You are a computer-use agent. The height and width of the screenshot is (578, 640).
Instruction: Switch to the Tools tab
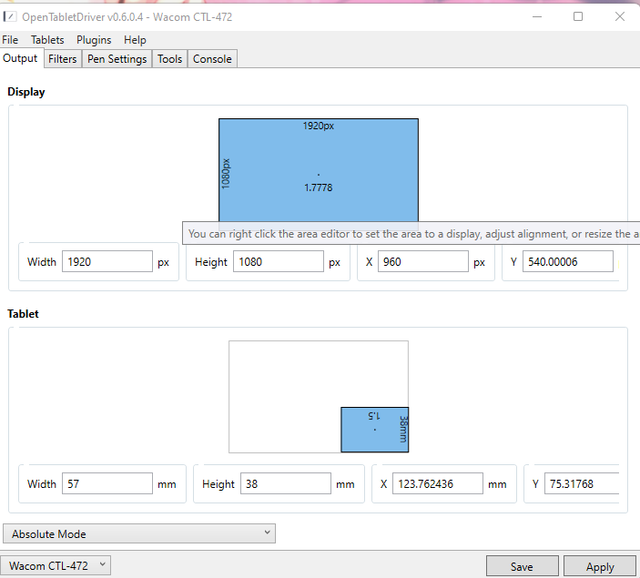pyautogui.click(x=169, y=59)
